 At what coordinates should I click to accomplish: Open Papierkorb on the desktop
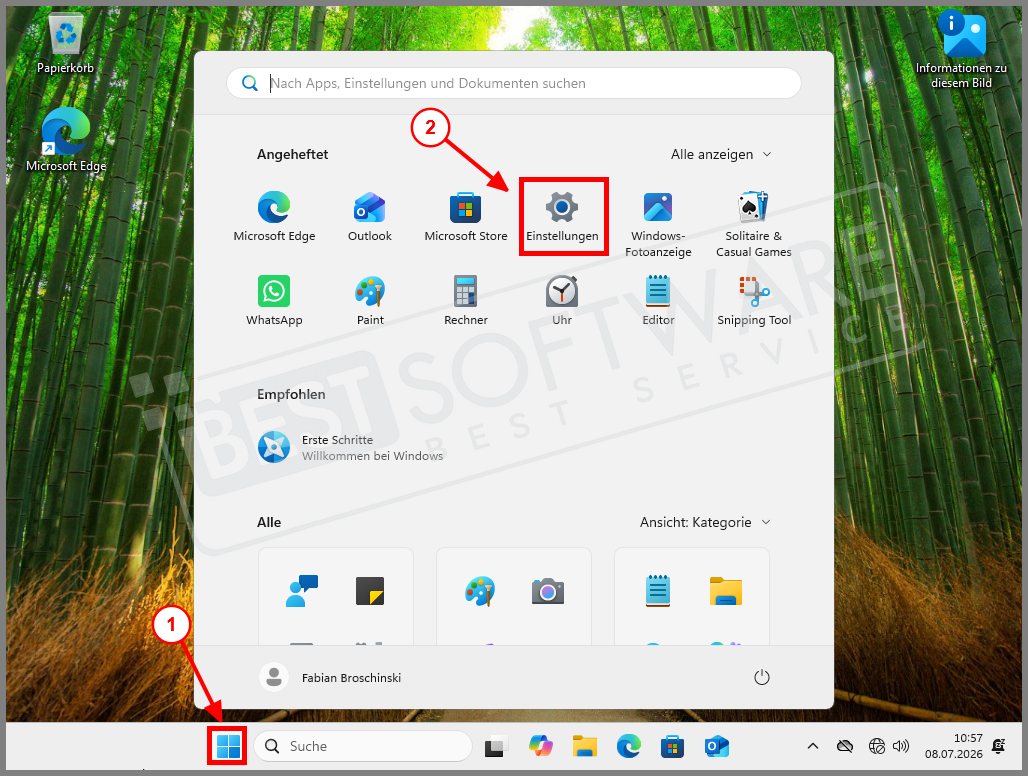[66, 43]
